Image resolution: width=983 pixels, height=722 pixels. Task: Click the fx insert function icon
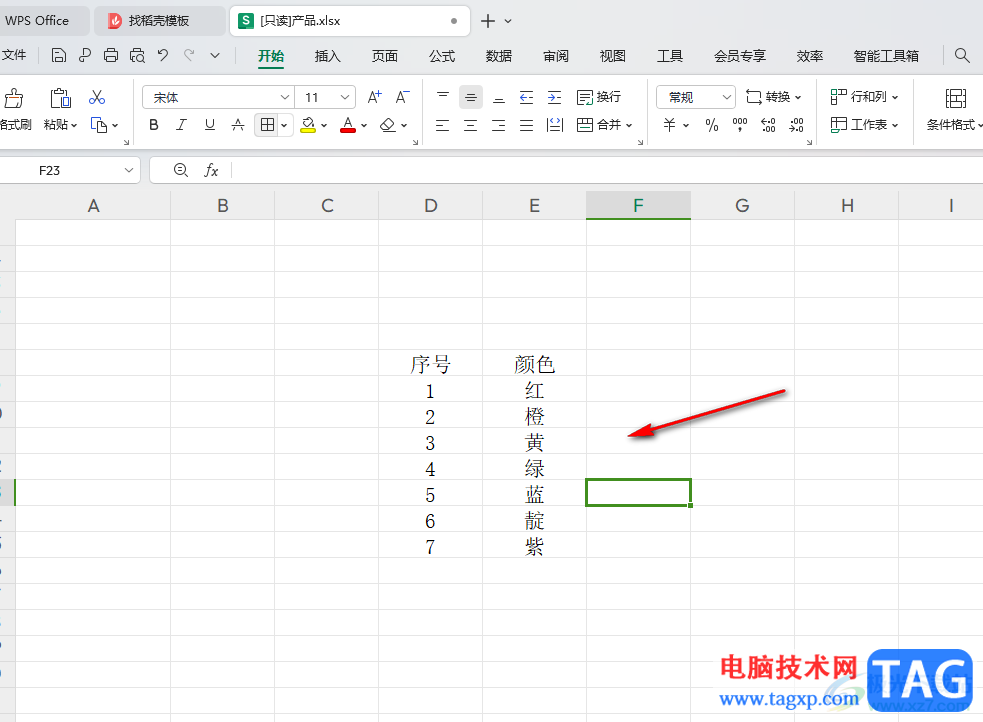(211, 170)
